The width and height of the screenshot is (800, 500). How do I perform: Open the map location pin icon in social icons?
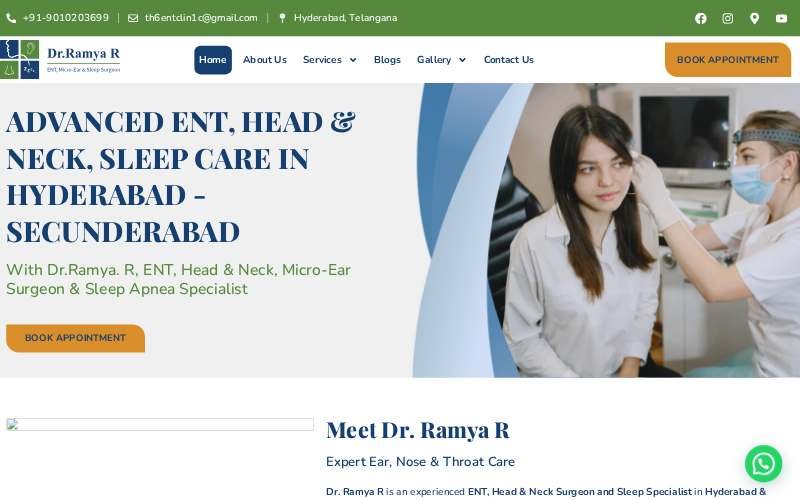(754, 18)
